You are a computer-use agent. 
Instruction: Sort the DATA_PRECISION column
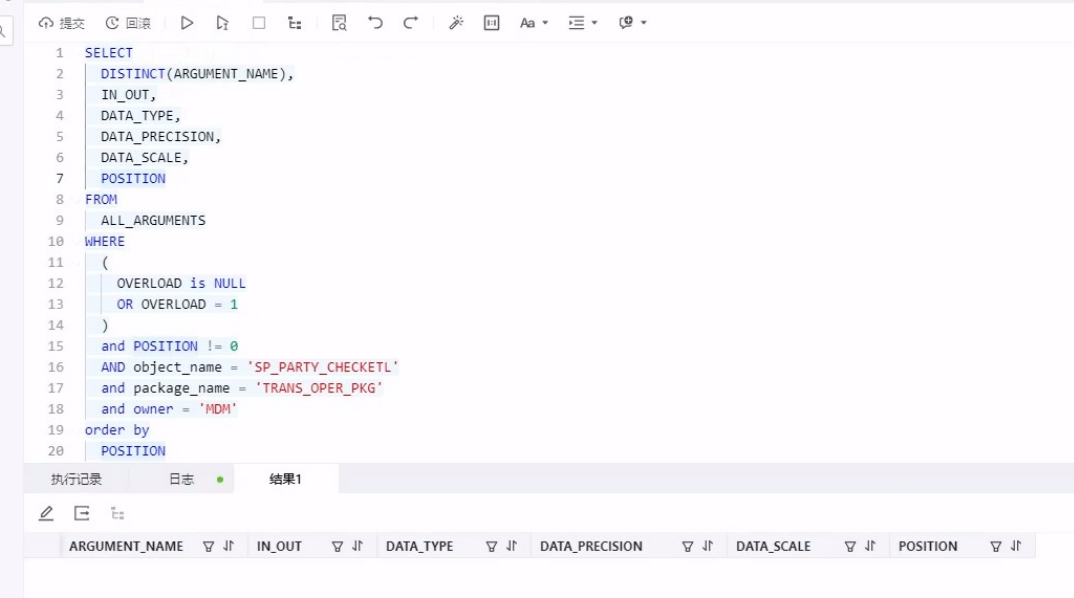(x=708, y=546)
